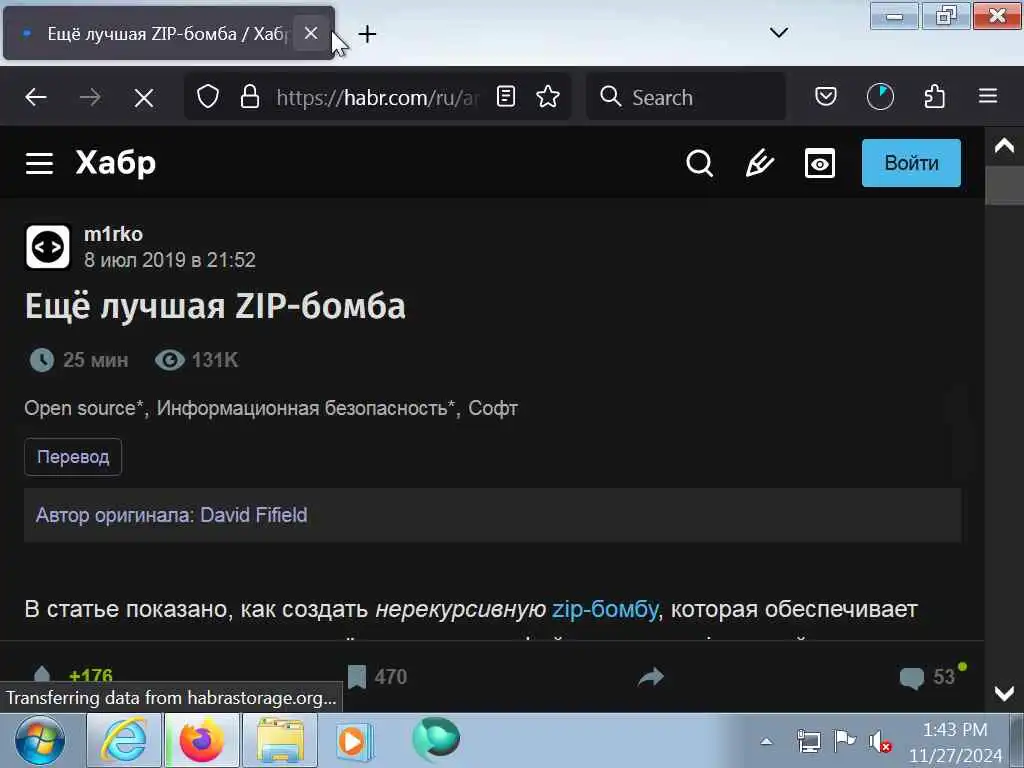
Task: Open Windows Explorer folder from taskbar
Action: tap(280, 741)
